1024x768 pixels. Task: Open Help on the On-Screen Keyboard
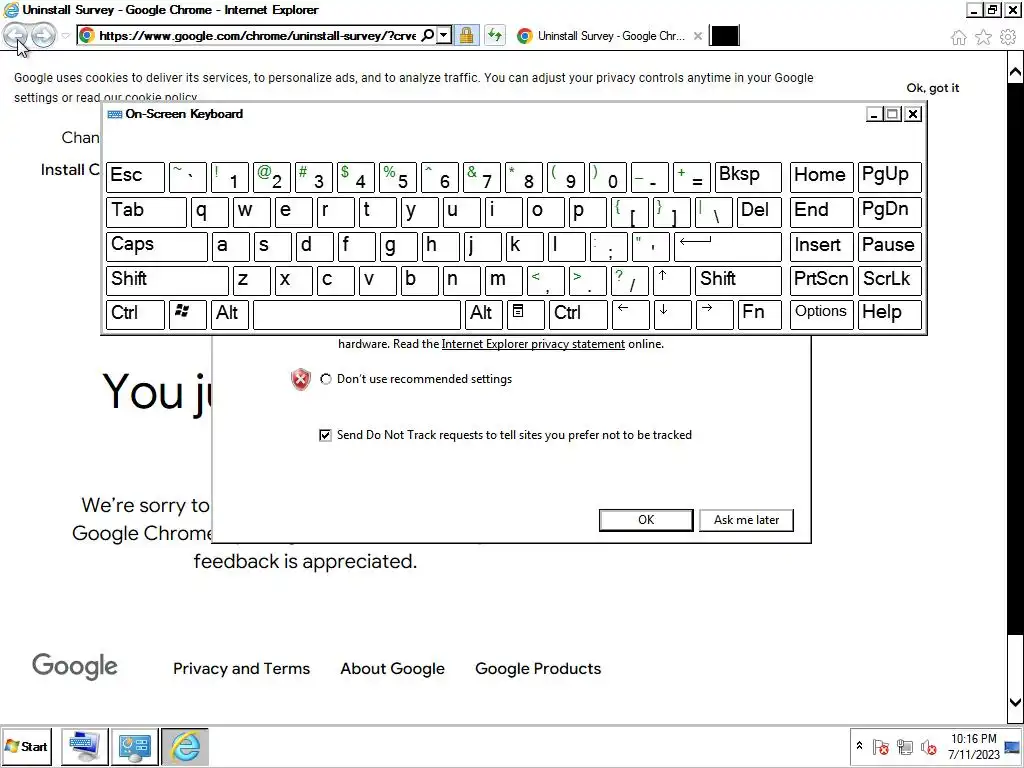click(889, 314)
